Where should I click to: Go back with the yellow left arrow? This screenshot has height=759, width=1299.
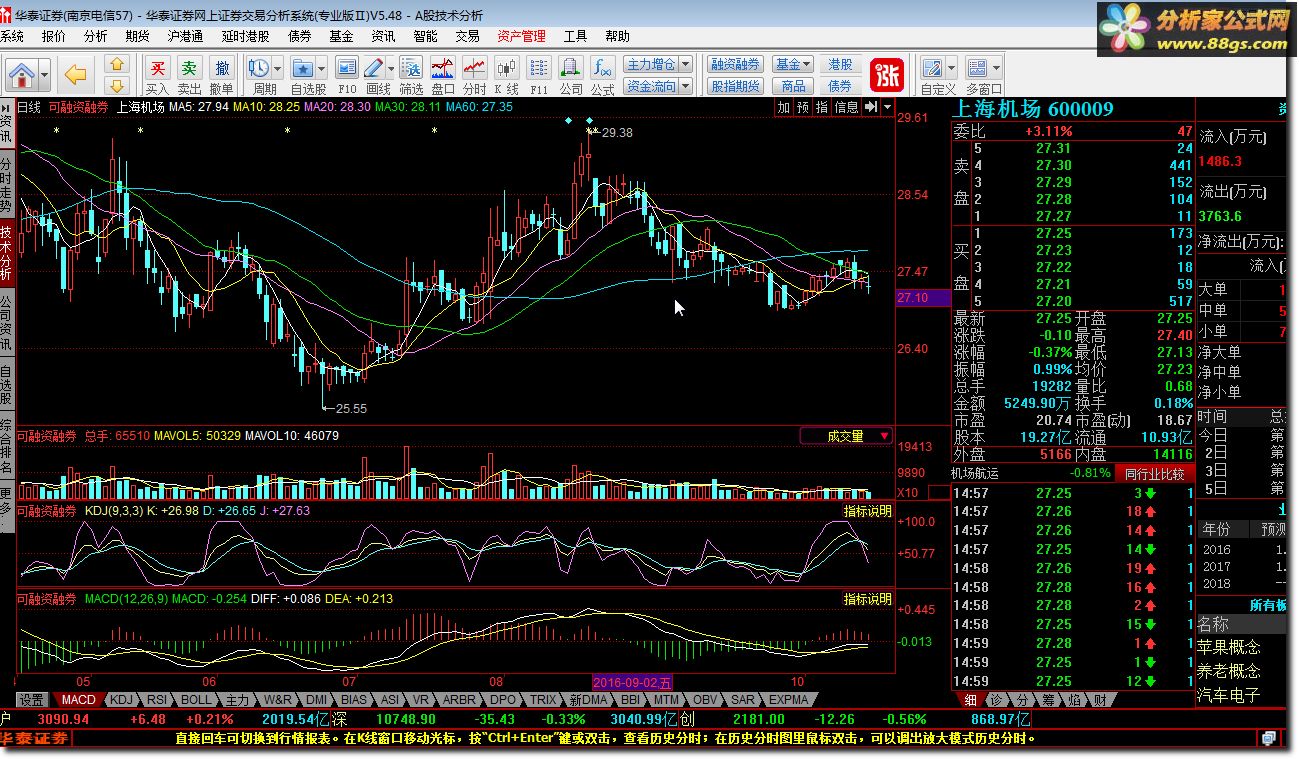point(75,73)
